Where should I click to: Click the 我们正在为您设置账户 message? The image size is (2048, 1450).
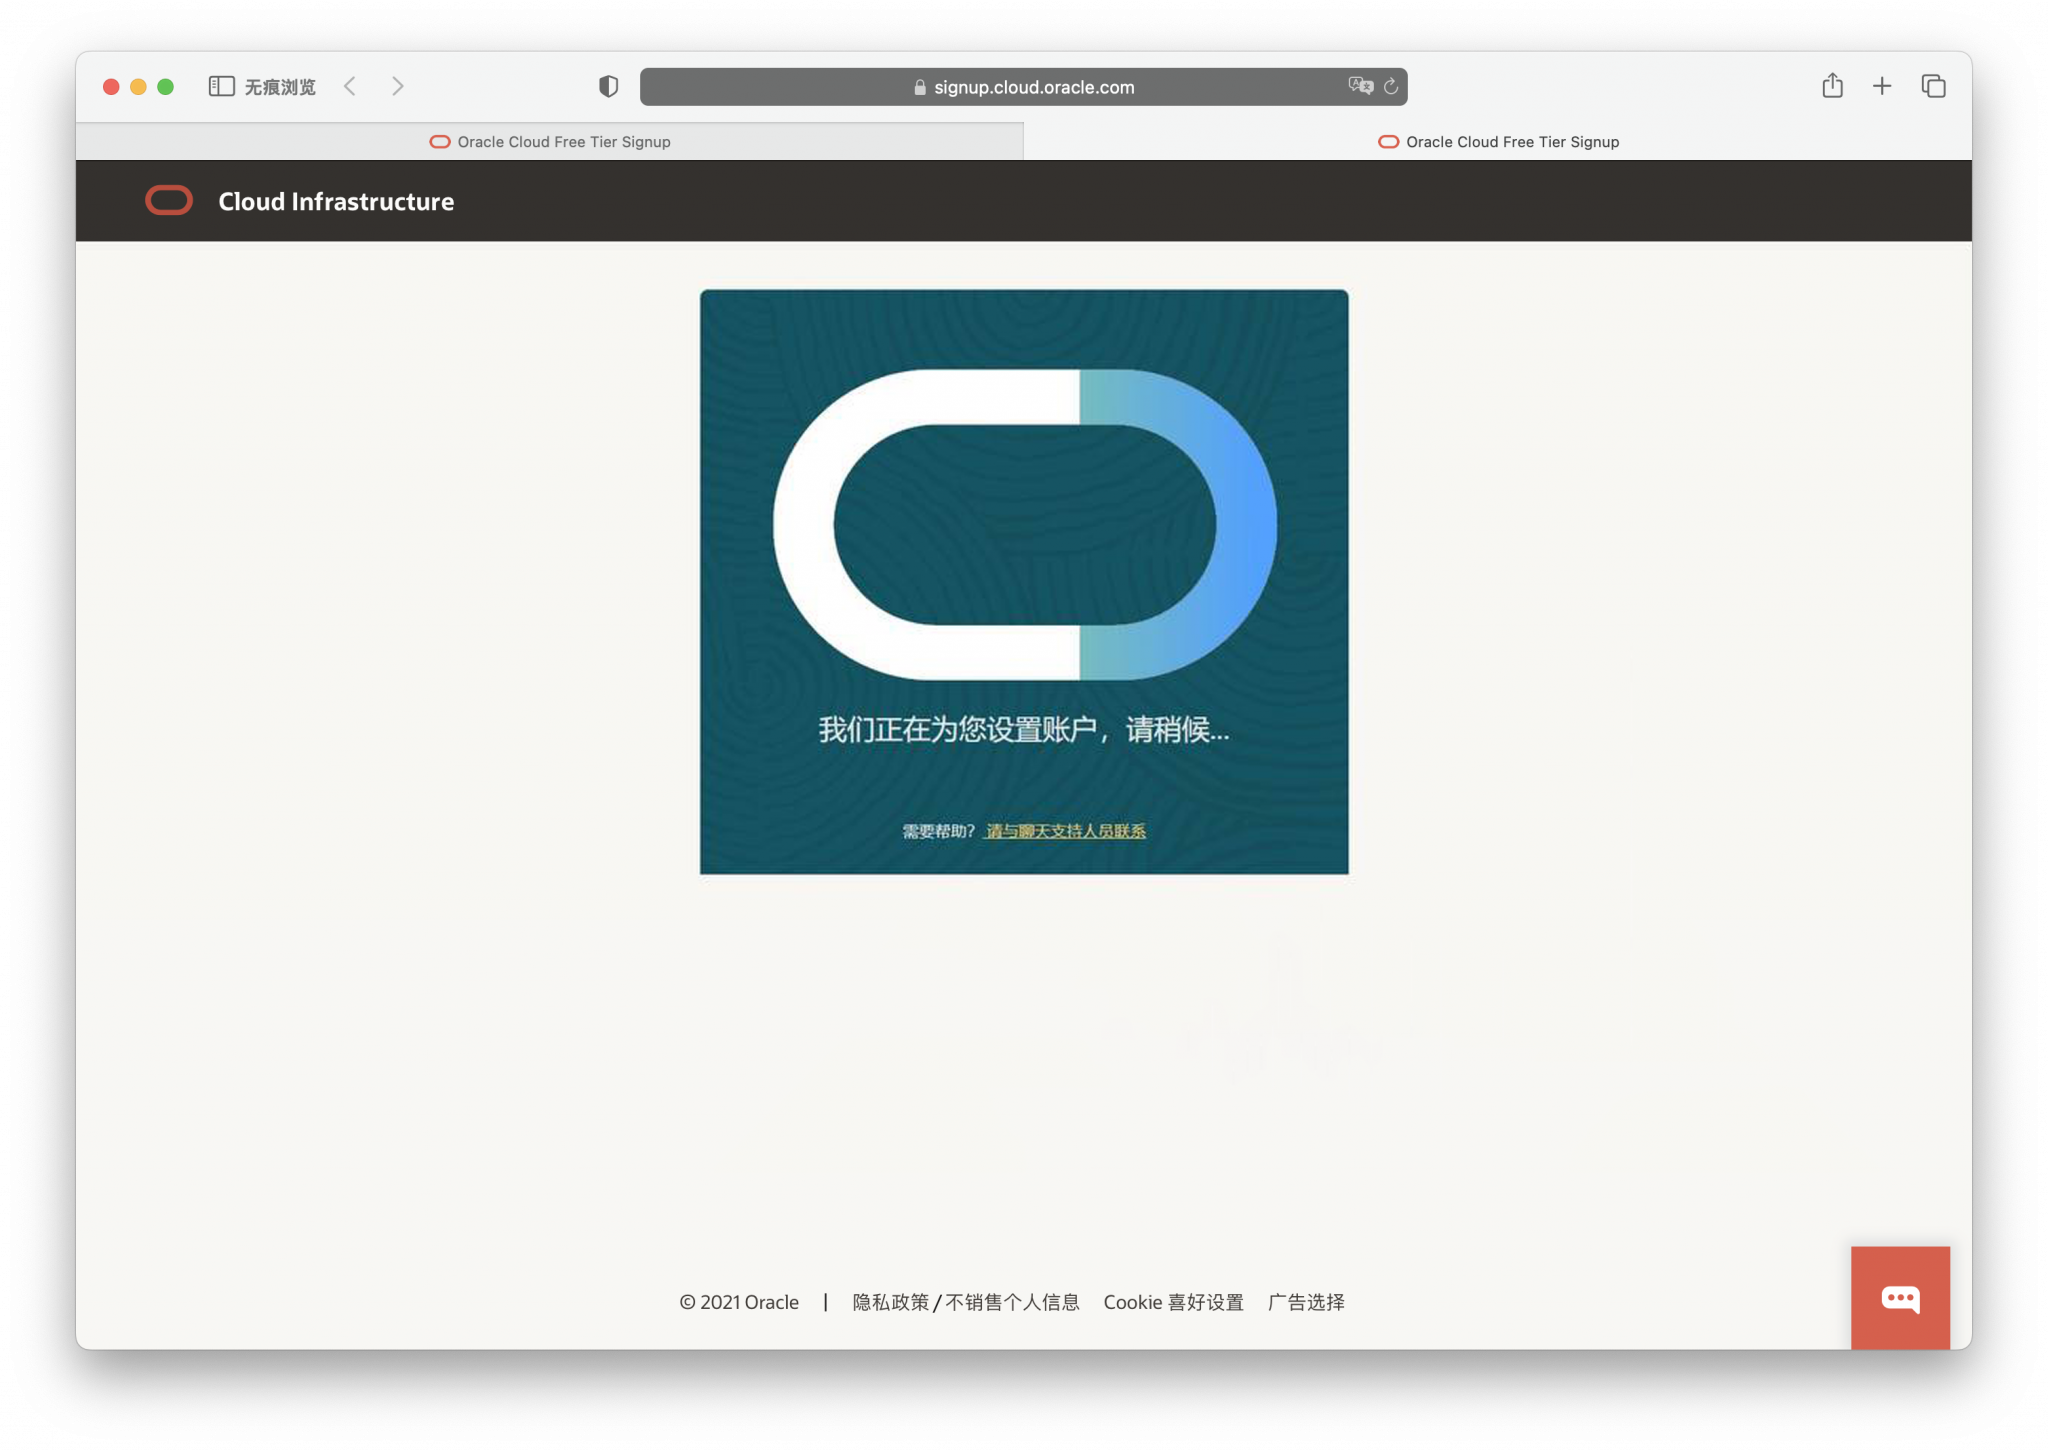1023,730
